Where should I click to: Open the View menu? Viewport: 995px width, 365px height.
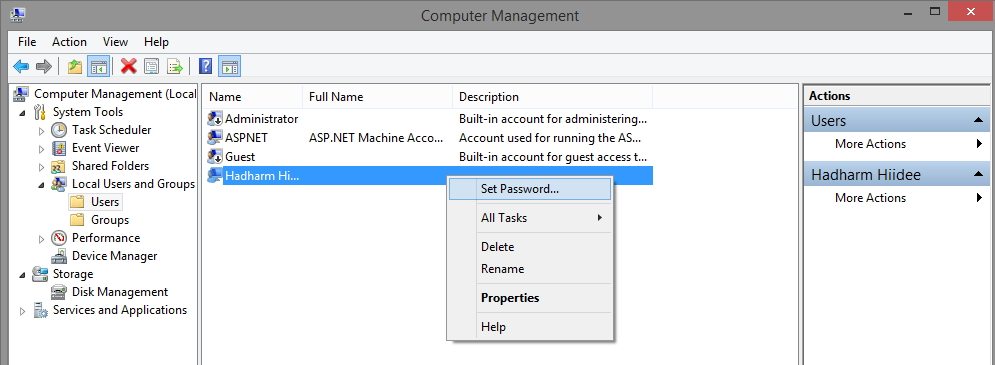(x=115, y=42)
